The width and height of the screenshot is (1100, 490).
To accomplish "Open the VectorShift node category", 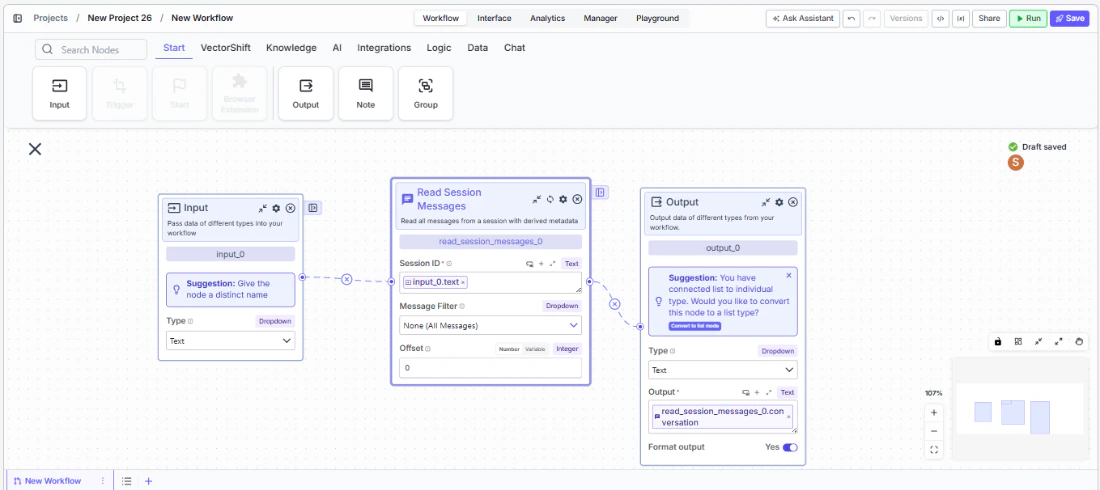I will [x=225, y=48].
